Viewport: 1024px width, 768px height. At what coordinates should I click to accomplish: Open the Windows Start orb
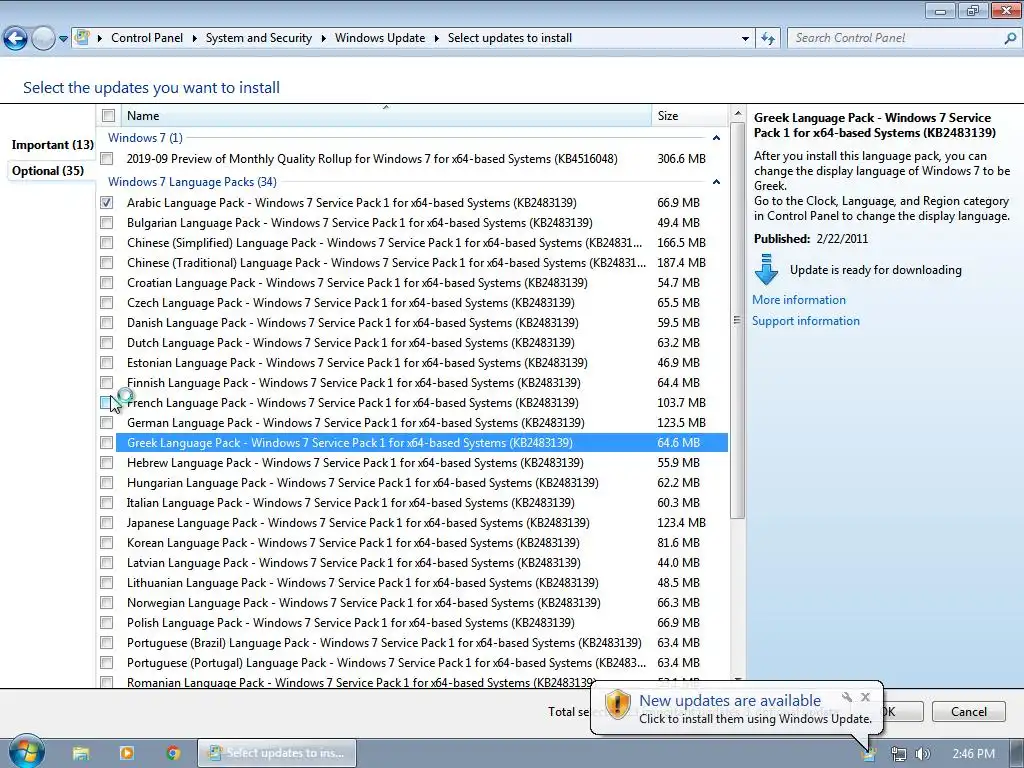pos(27,752)
